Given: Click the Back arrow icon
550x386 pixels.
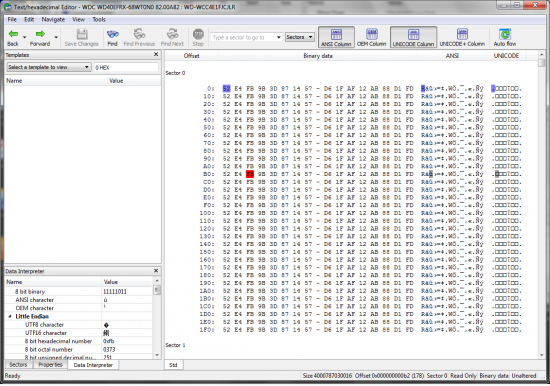Looking at the screenshot, I should 13,34.
